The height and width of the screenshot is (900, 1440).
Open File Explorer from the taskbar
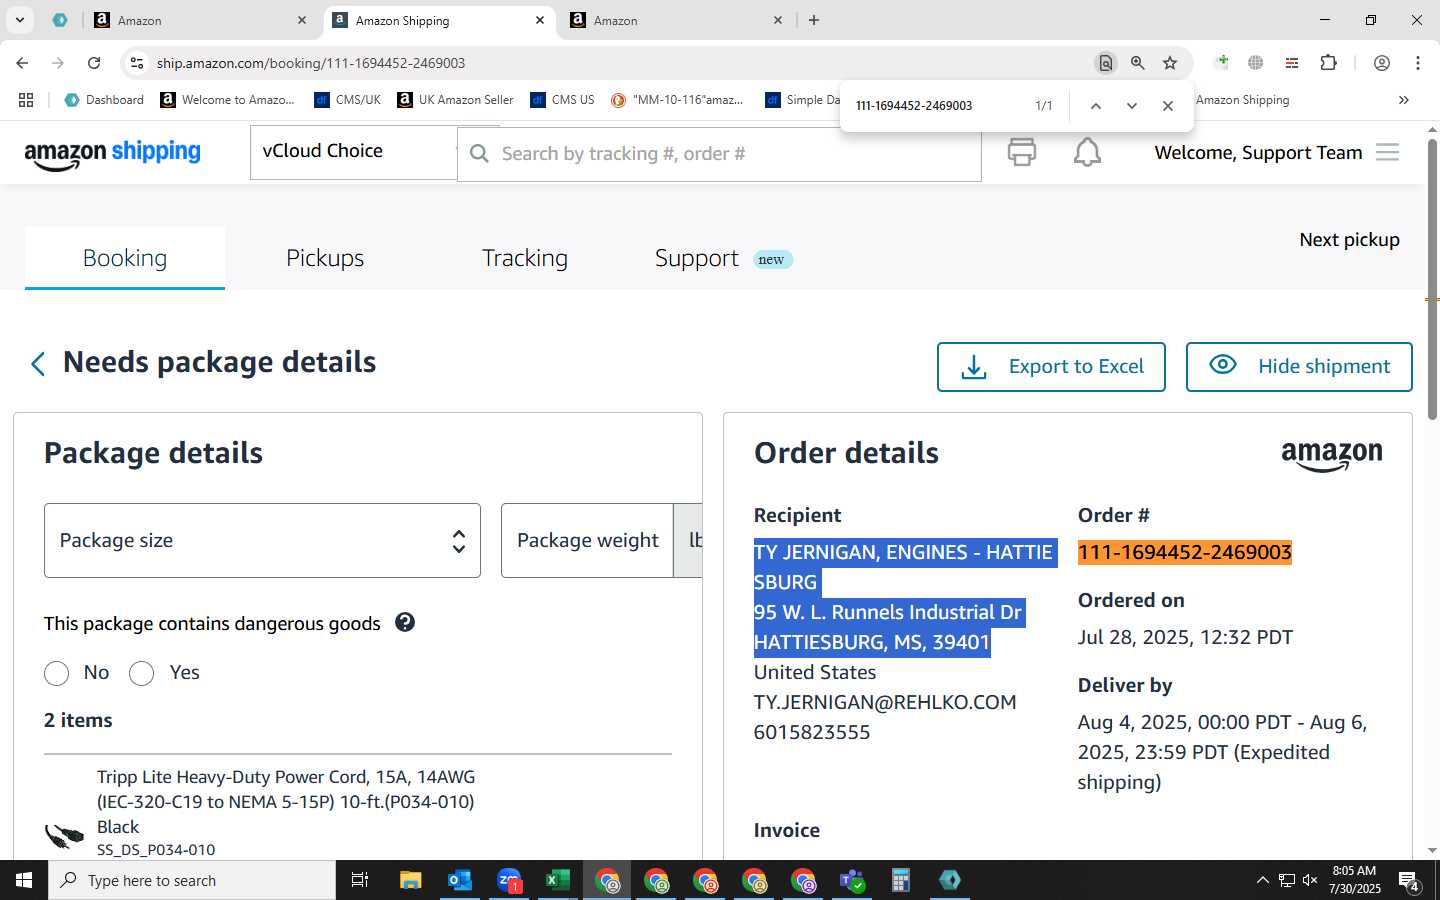point(411,880)
